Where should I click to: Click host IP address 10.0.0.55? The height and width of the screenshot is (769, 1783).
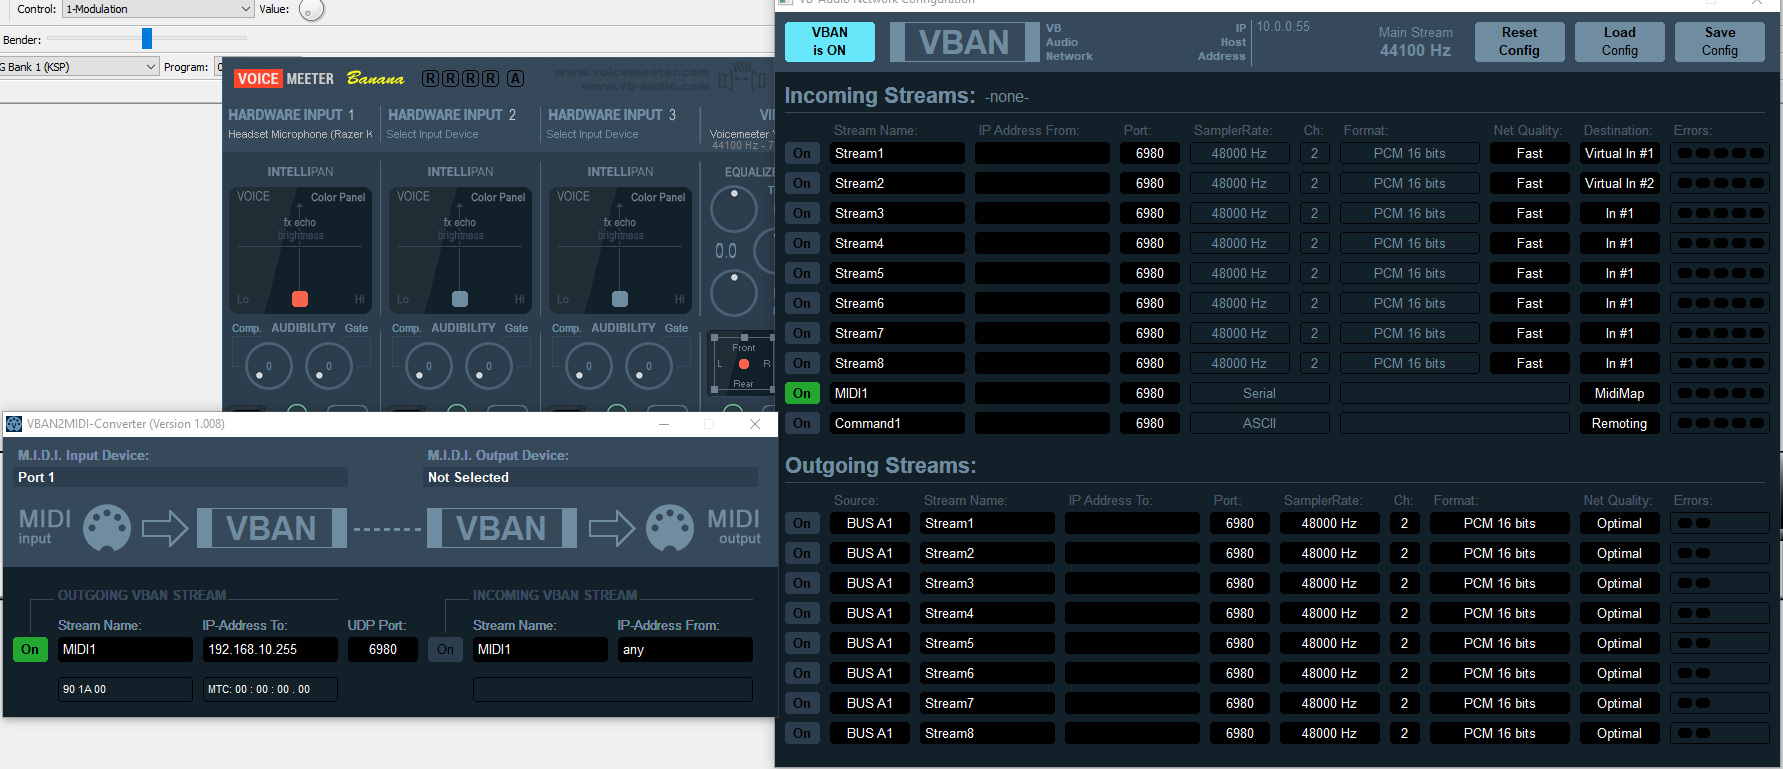point(1283,27)
